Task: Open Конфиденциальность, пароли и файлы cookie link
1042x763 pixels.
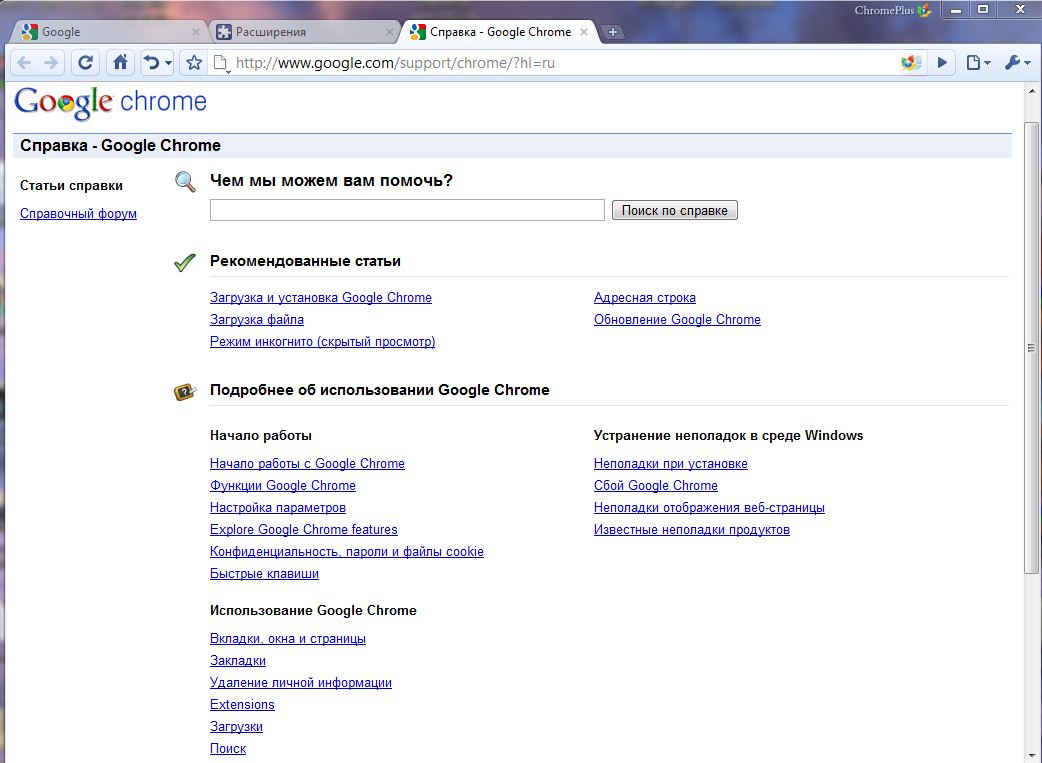Action: coord(347,552)
